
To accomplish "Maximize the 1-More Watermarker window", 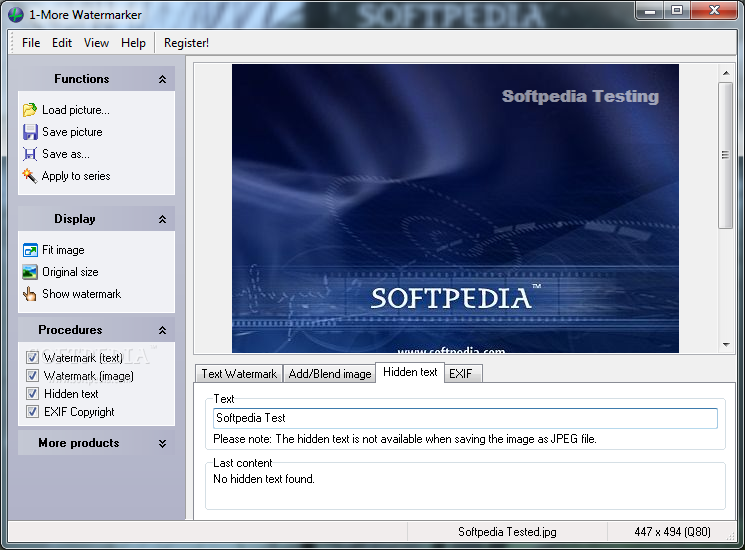I will click(x=677, y=10).
